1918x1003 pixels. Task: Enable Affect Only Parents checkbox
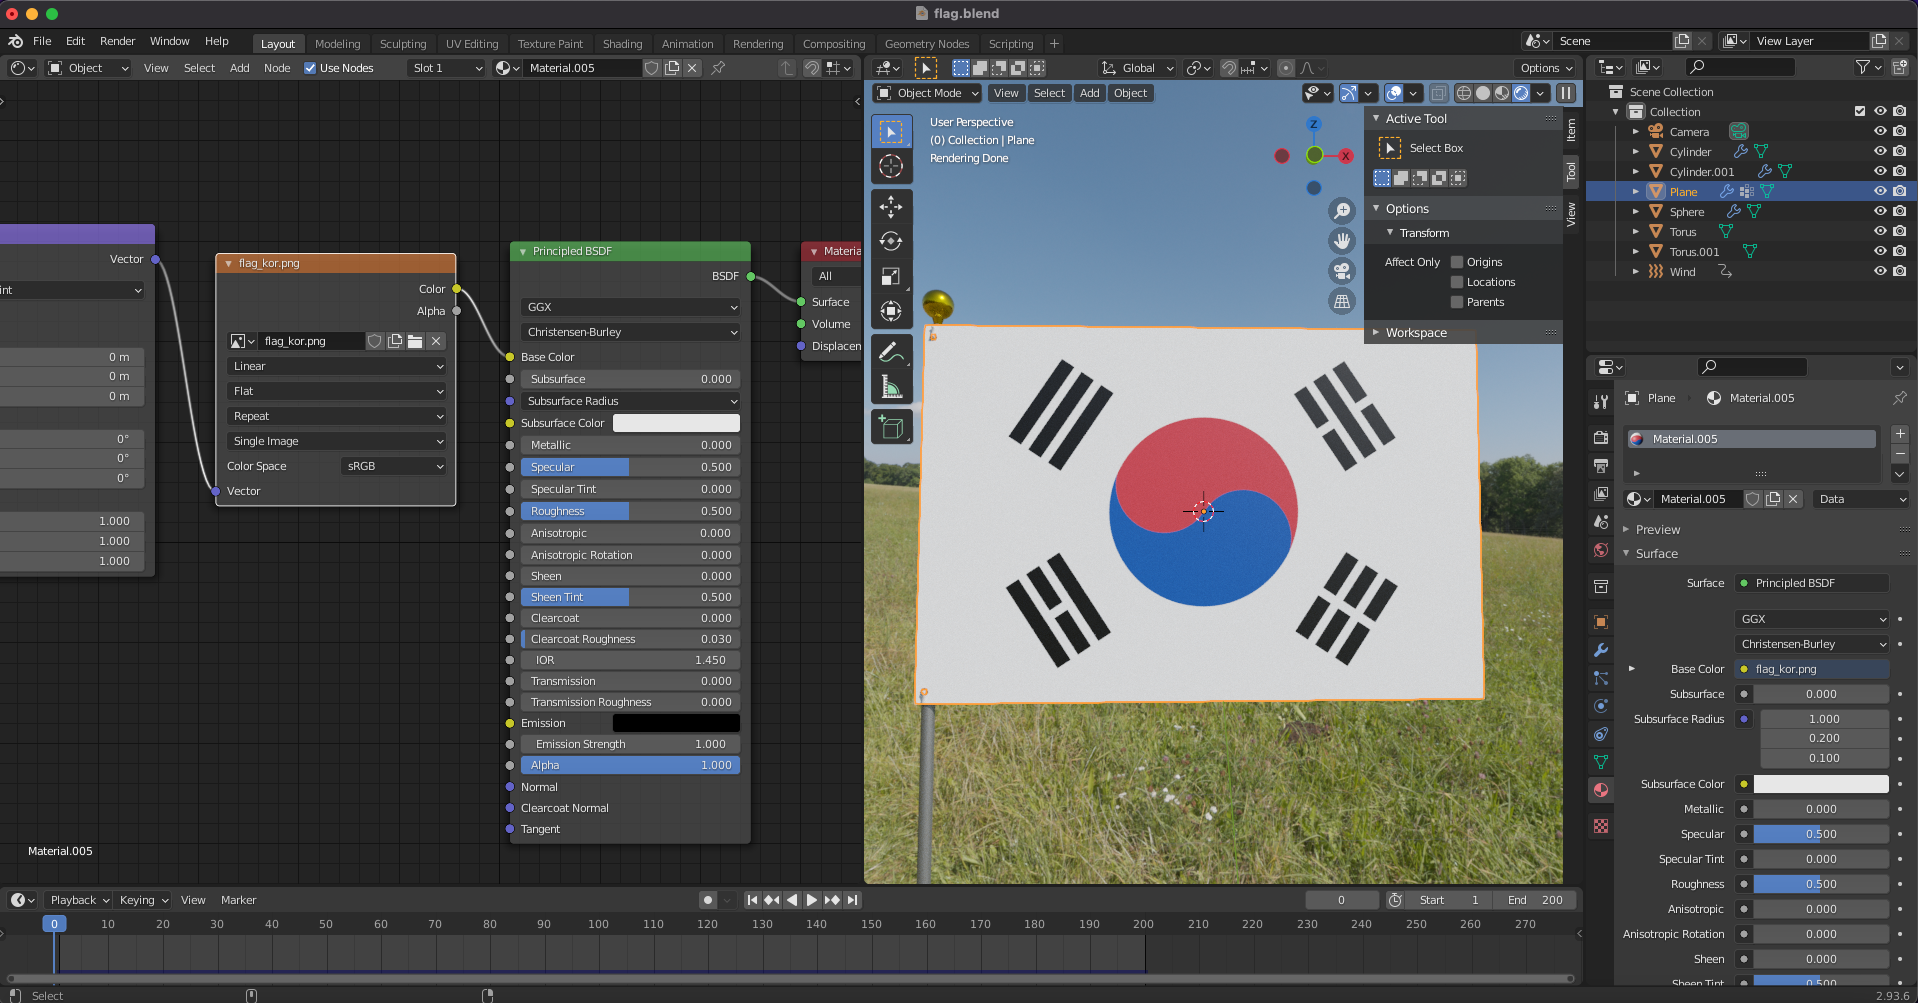1457,302
